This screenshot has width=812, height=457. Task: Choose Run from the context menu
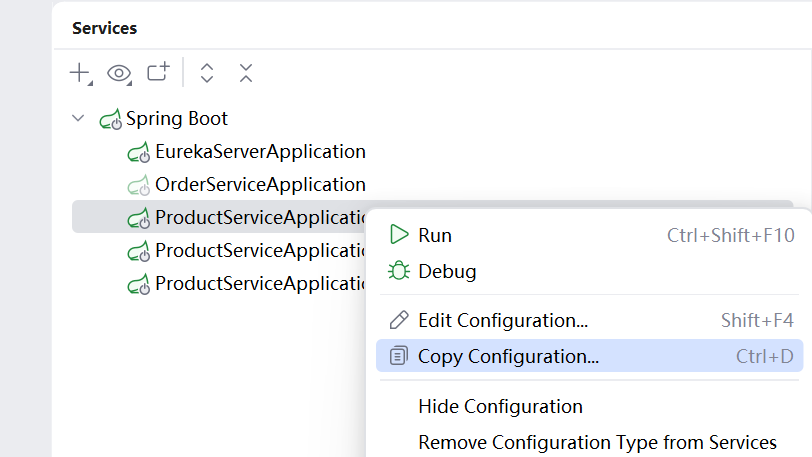tap(589, 235)
